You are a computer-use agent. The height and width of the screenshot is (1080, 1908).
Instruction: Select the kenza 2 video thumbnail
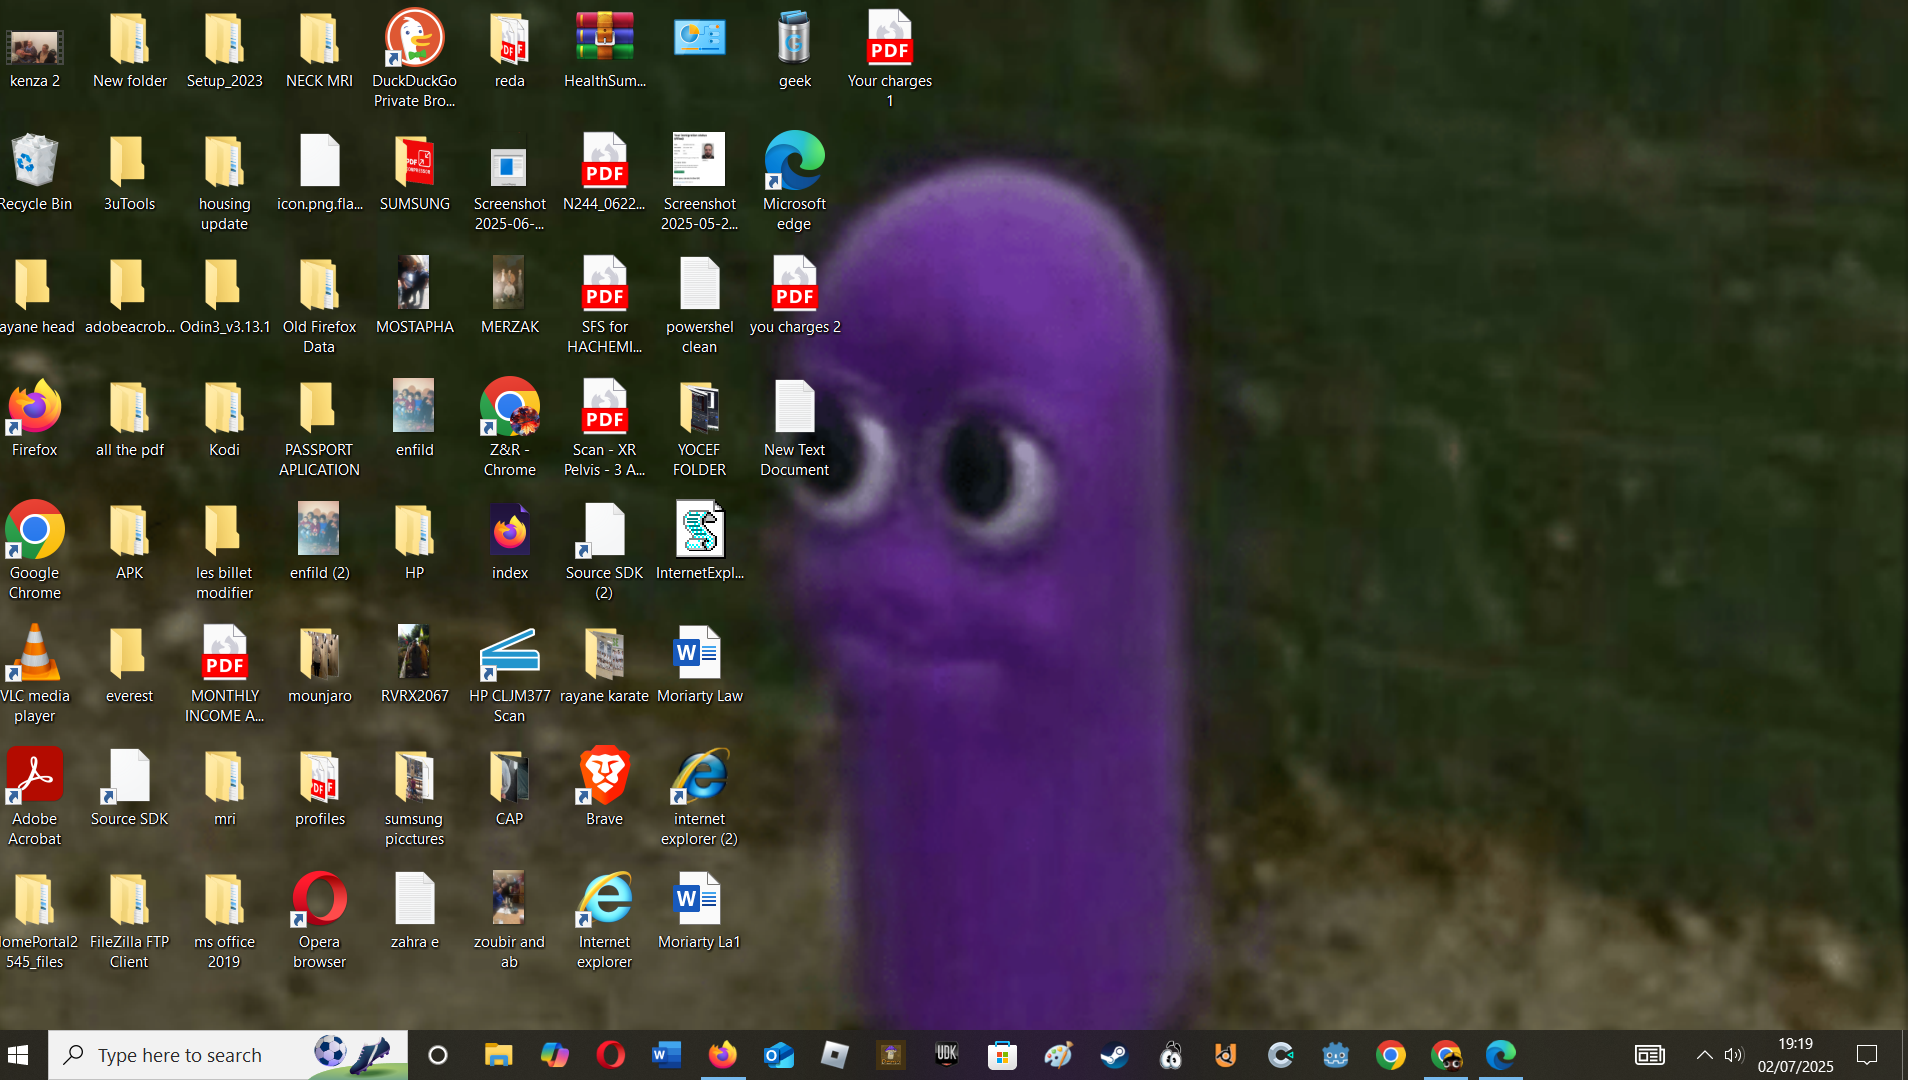coord(35,58)
